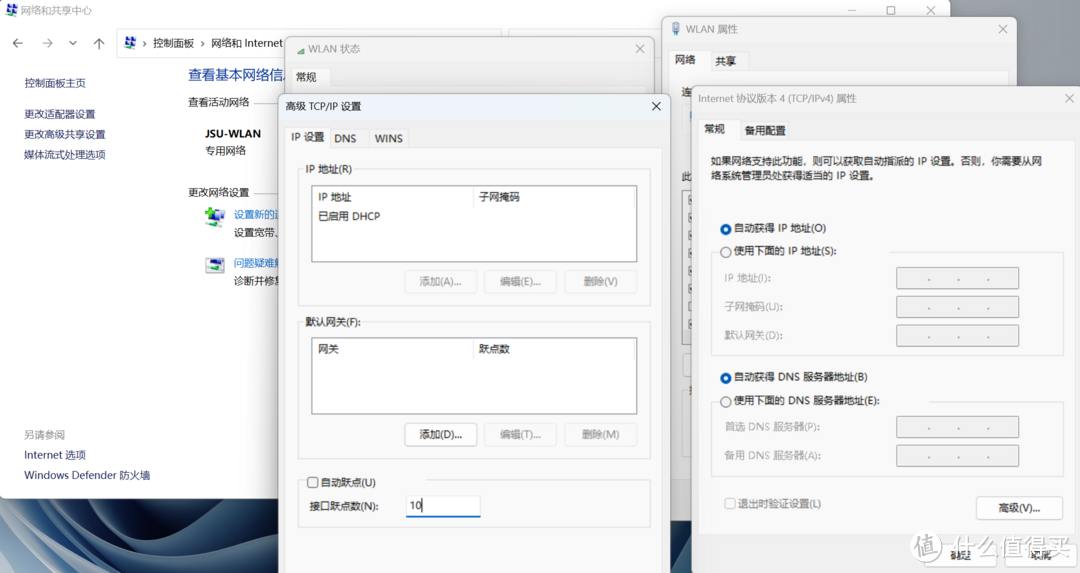The image size is (1080, 573).
Task: Click the 常规 tab in WLAN 状态 window
Action: pos(307,77)
